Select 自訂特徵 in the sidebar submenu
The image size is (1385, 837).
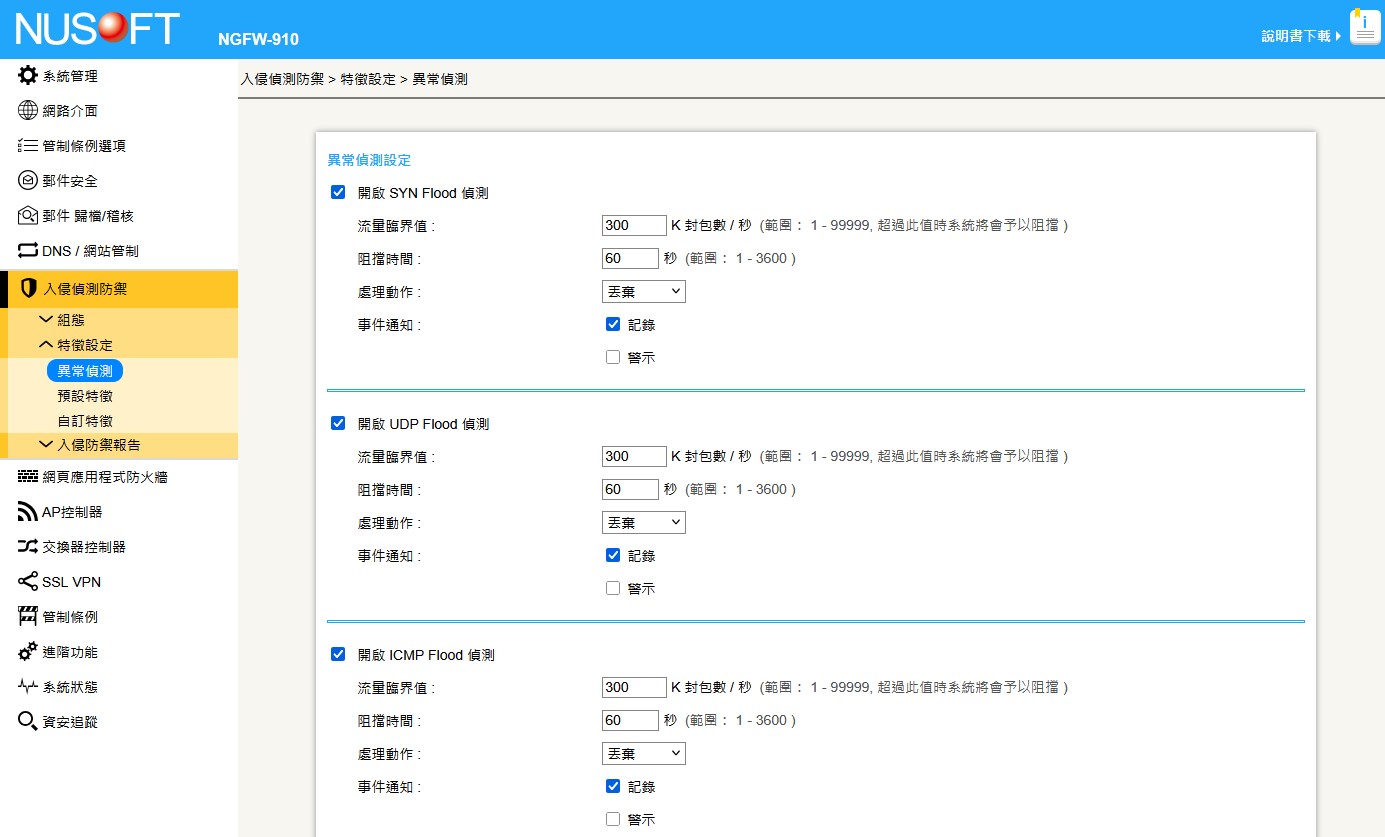point(85,421)
